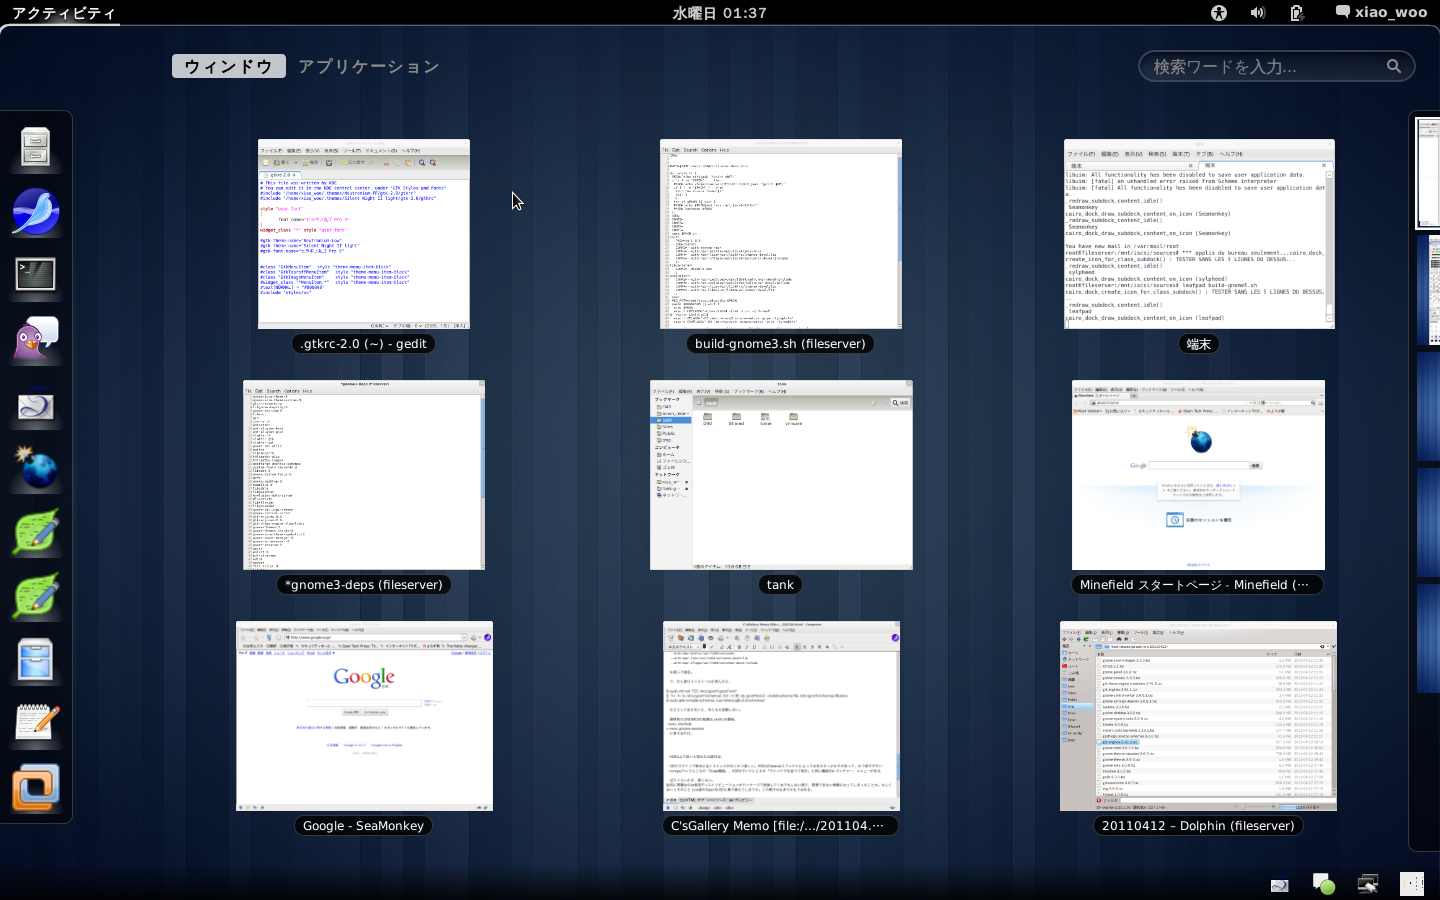Launch Pidgin messenger from the dash
This screenshot has height=900, width=1440.
coord(36,340)
